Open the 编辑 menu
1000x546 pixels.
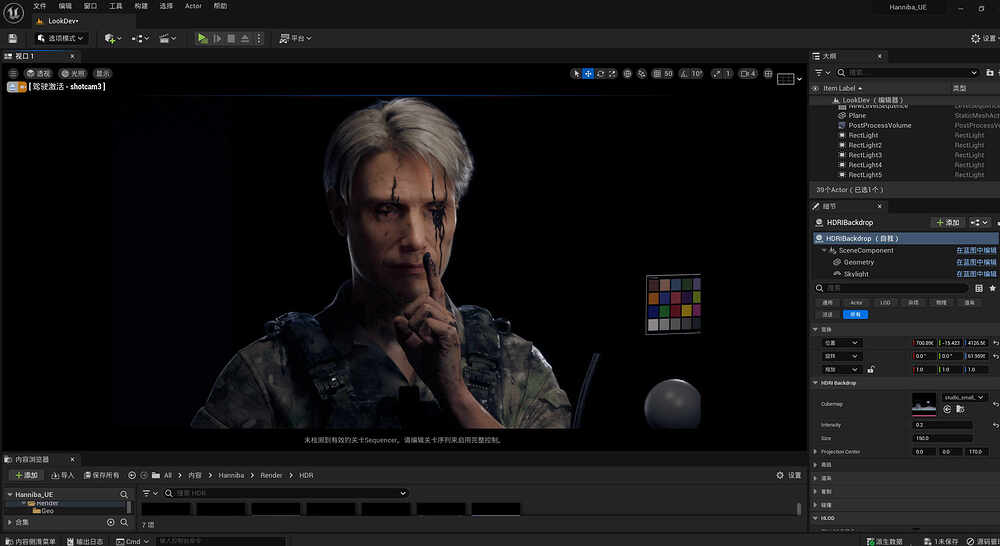[x=65, y=6]
